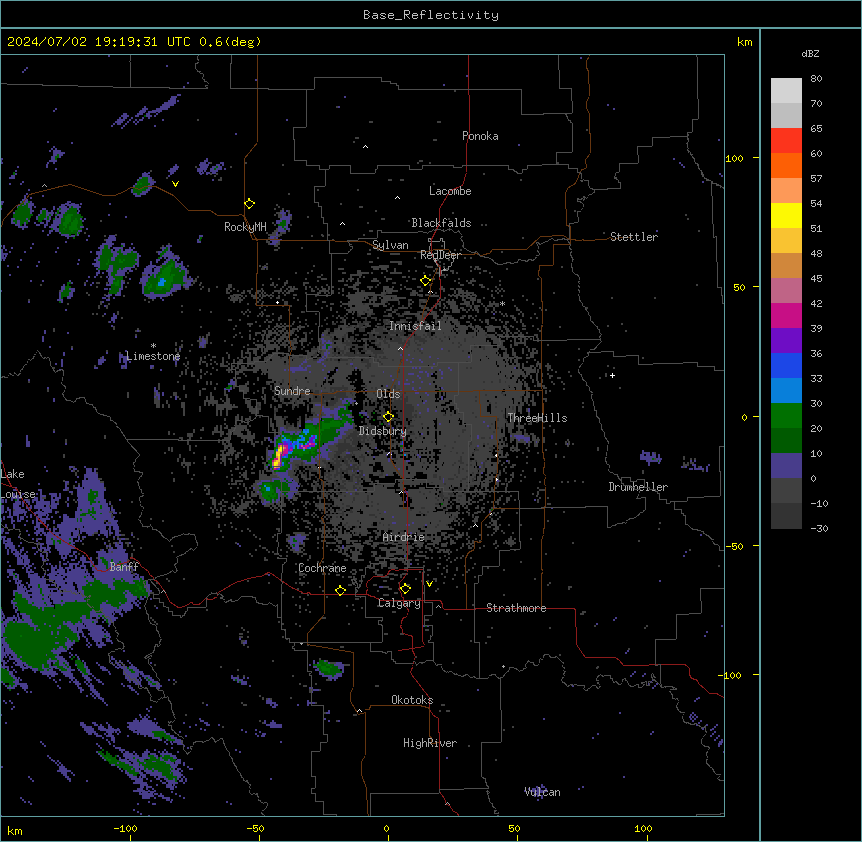Click the yellow diamond marker beside RockyMH

pyautogui.click(x=249, y=204)
